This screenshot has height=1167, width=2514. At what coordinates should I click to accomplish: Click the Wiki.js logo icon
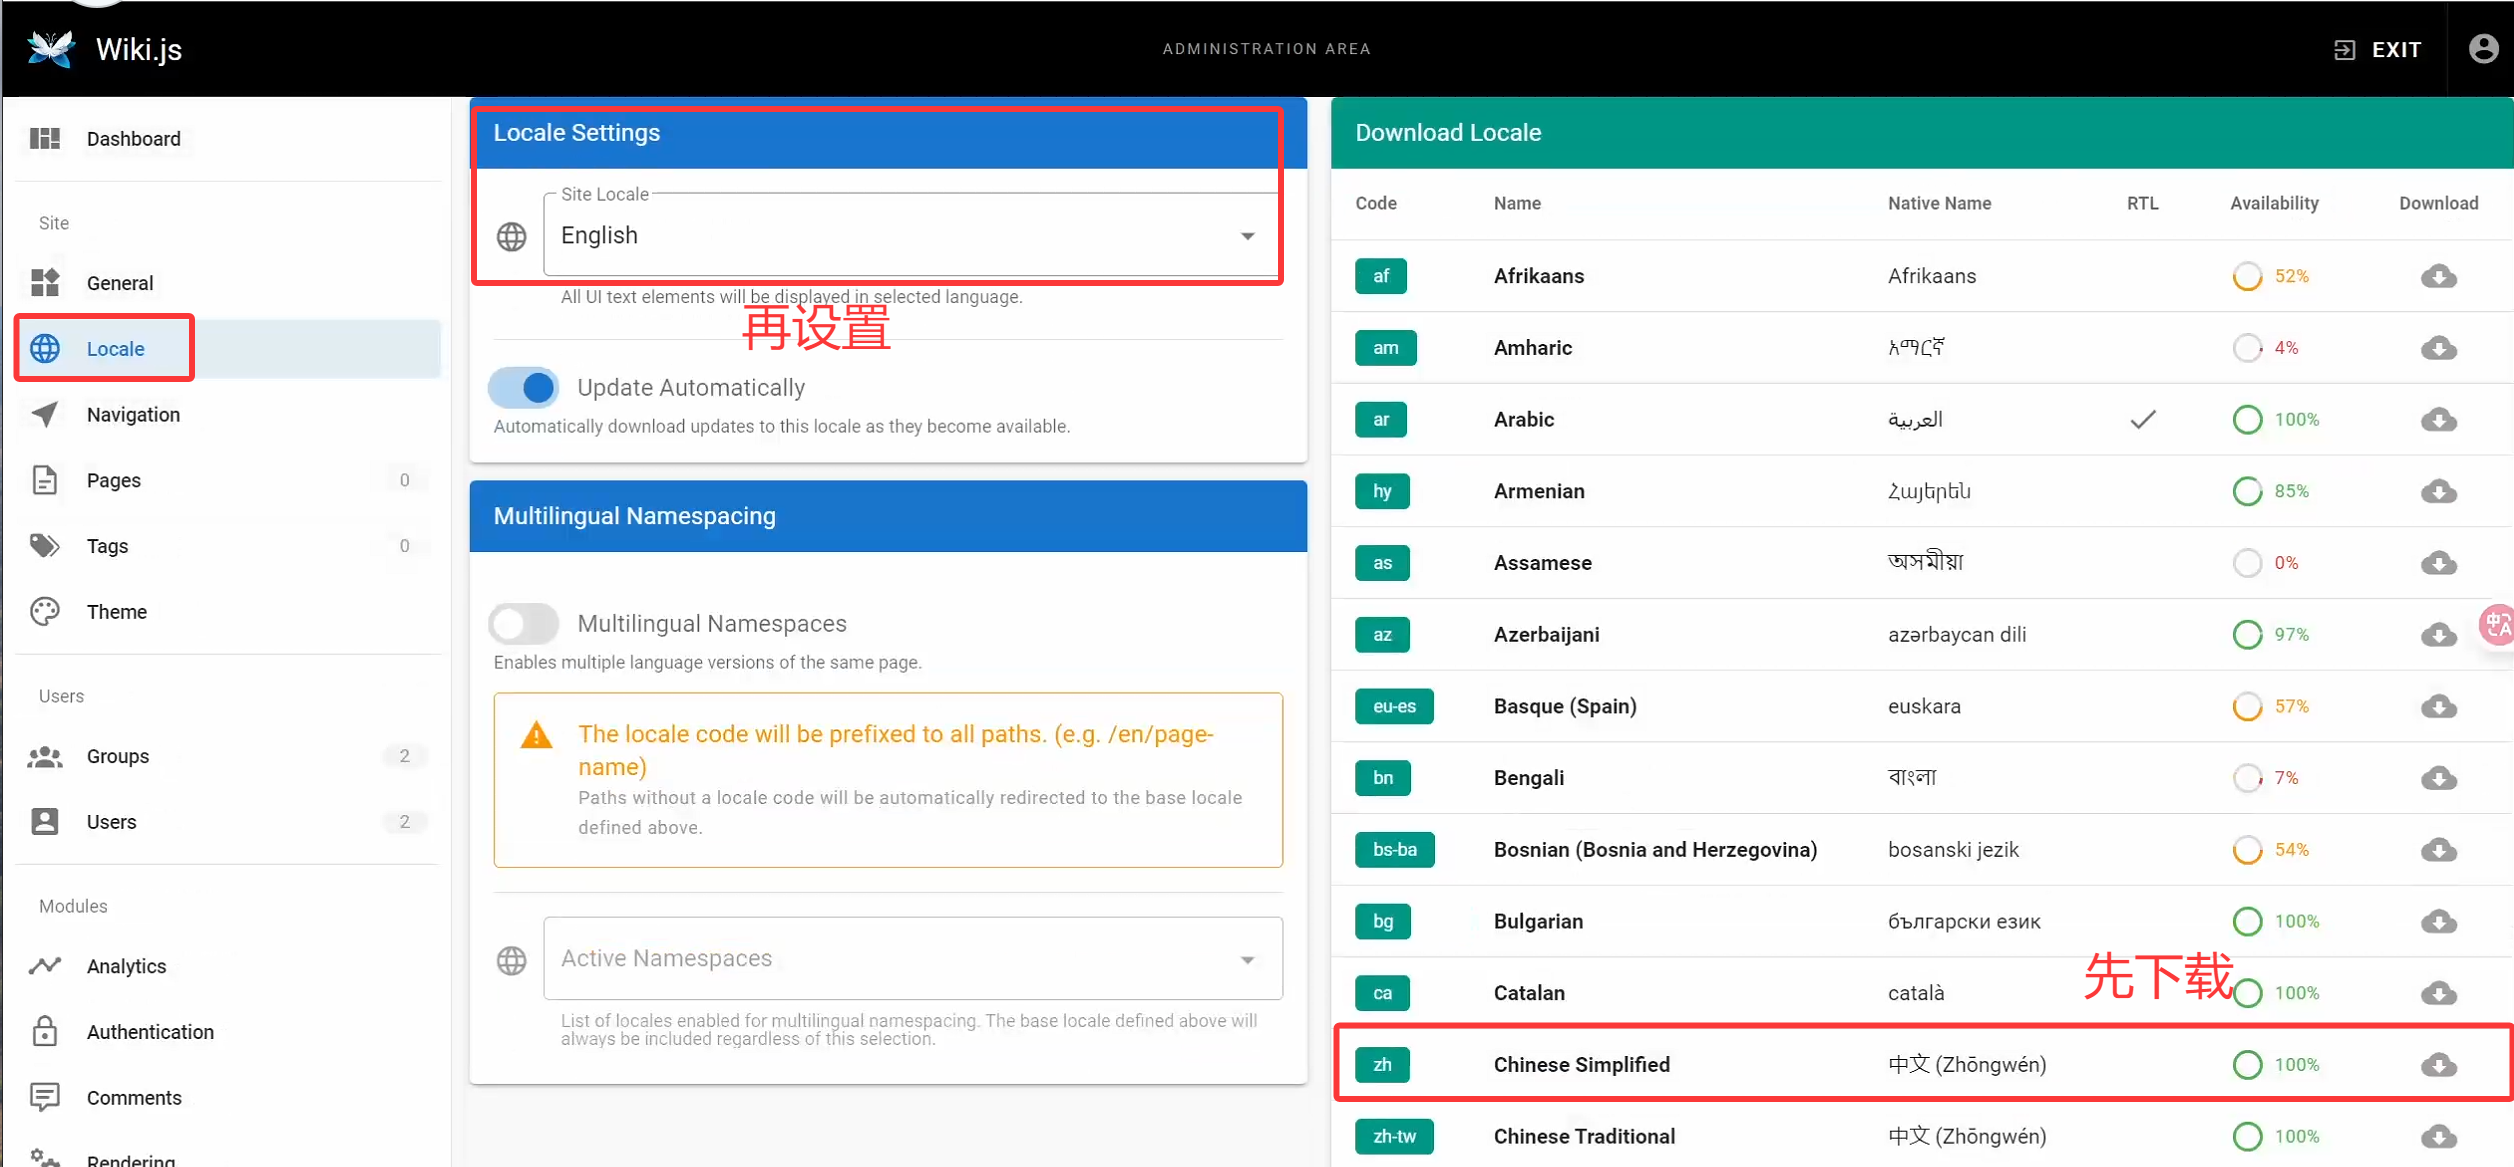tap(51, 49)
